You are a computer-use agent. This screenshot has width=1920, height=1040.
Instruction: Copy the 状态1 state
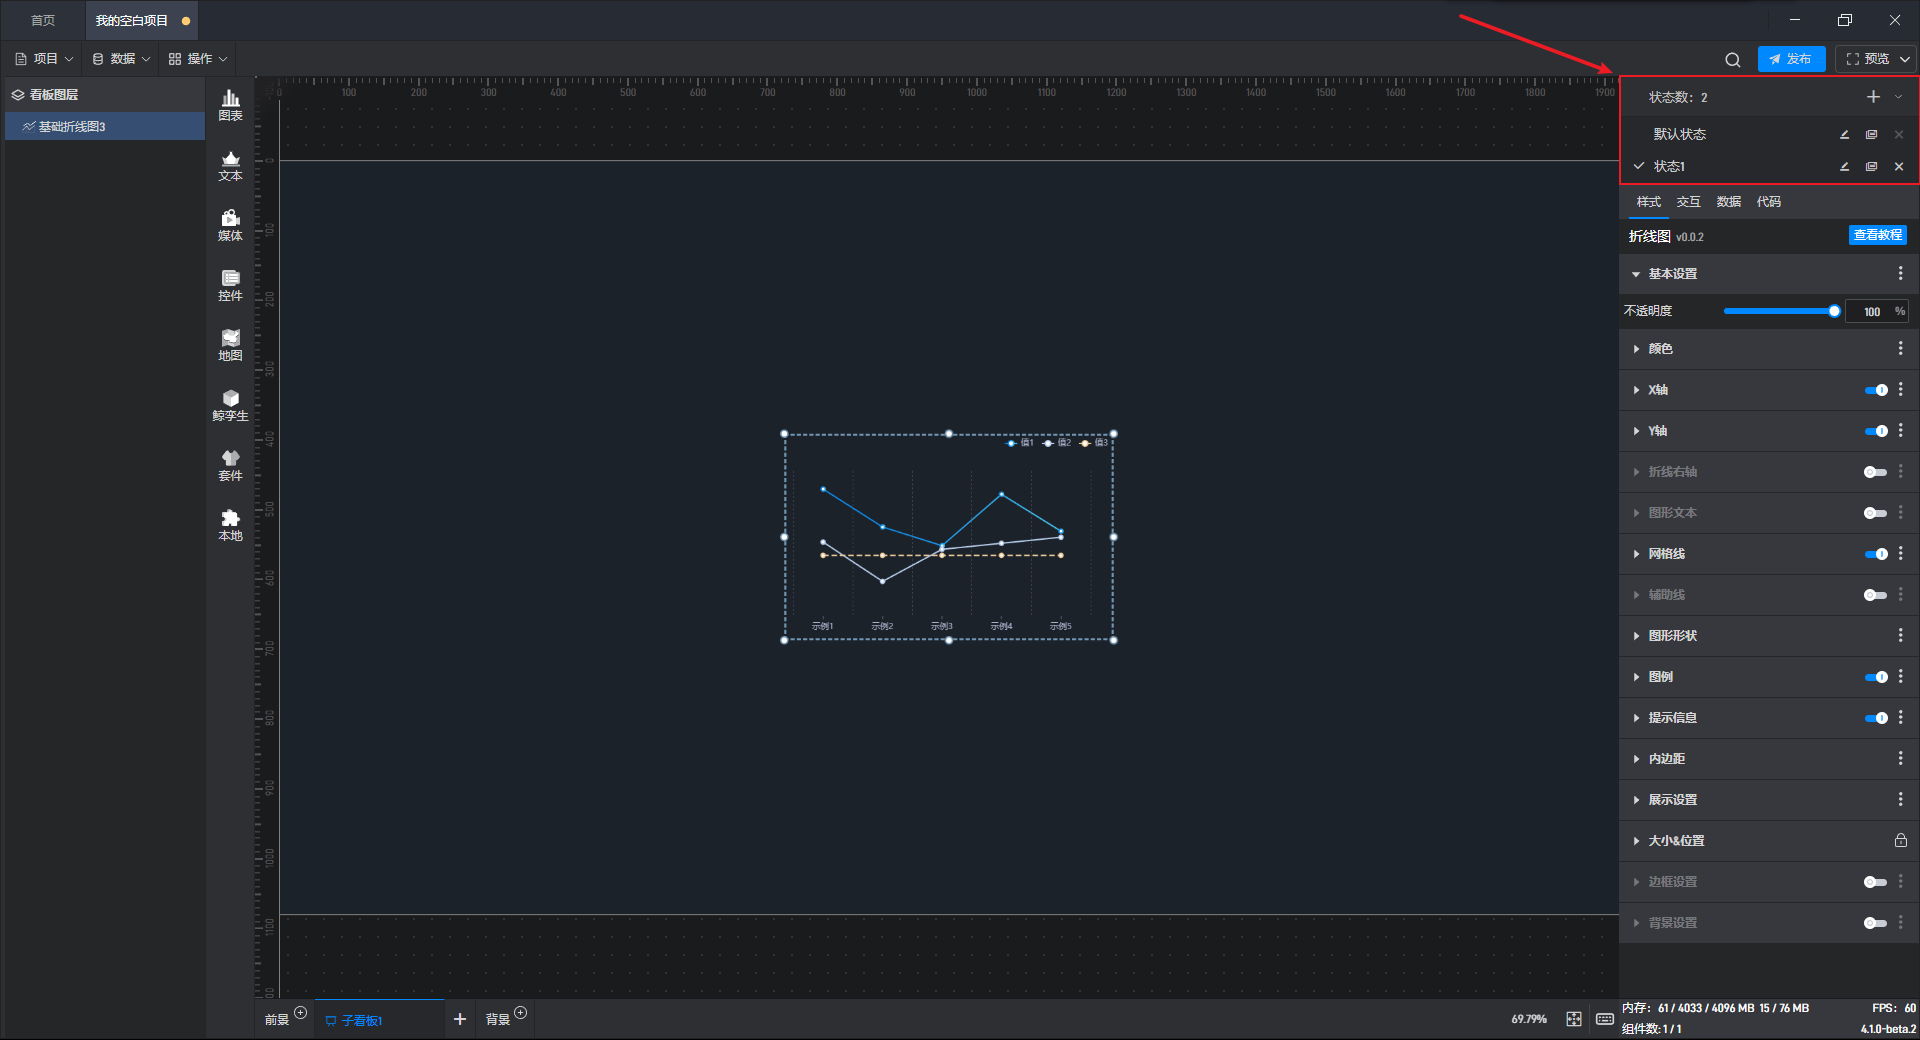tap(1871, 166)
